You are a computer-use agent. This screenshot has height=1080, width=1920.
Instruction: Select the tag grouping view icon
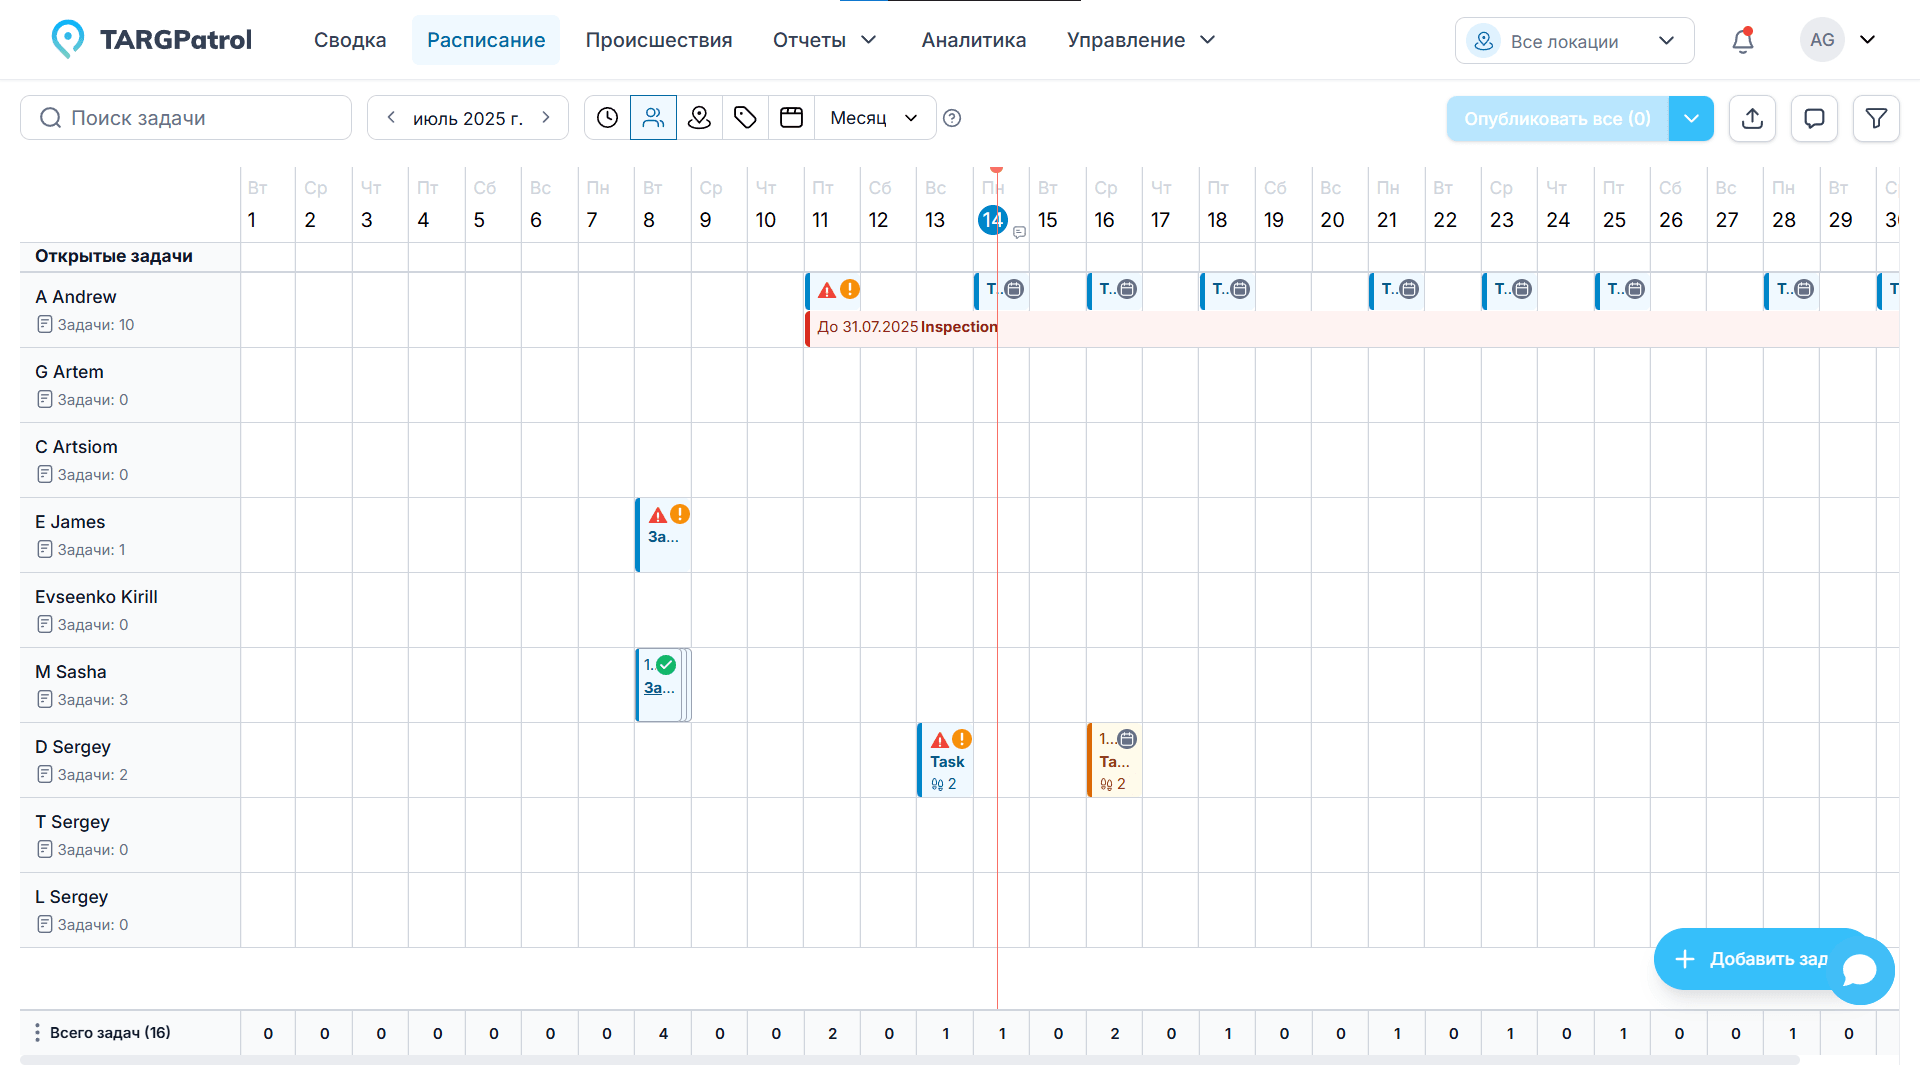tap(745, 118)
